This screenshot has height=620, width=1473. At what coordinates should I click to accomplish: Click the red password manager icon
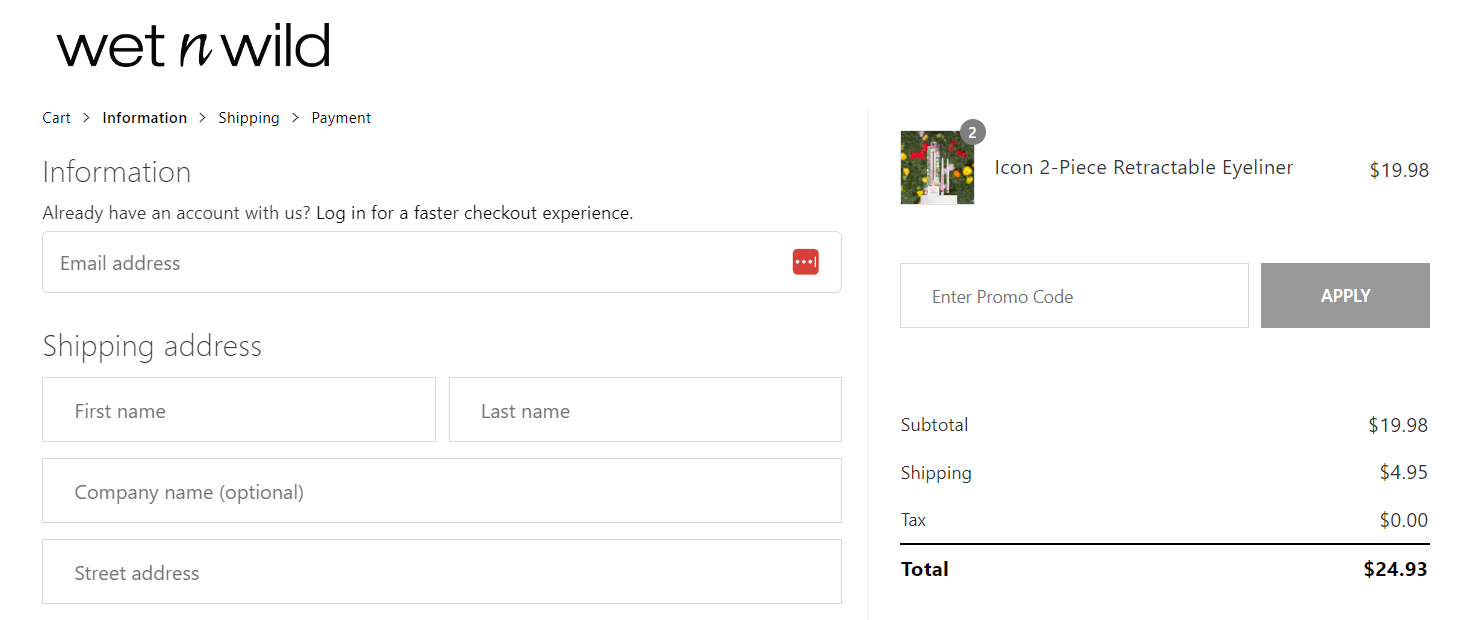[805, 262]
